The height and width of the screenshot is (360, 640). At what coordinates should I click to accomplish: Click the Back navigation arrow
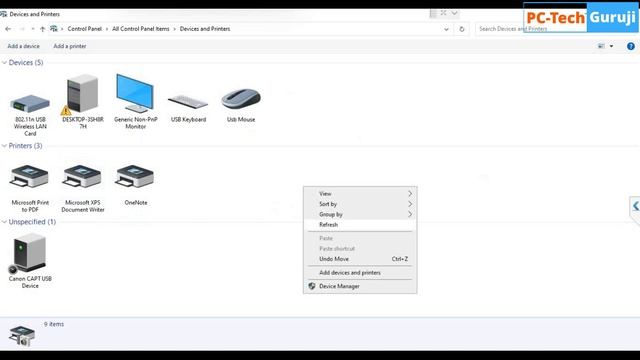click(x=8, y=29)
